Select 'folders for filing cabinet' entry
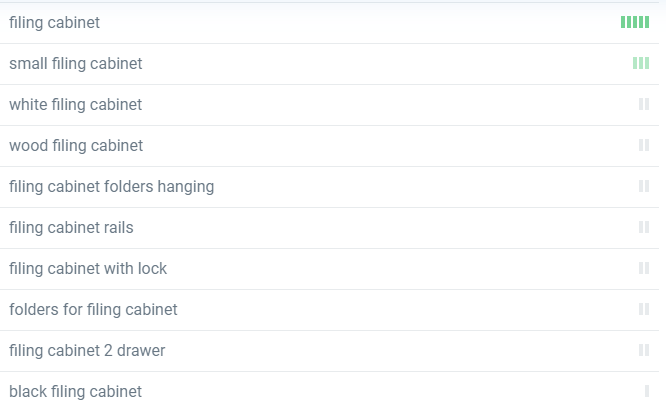The width and height of the screenshot is (666, 409). click(93, 309)
